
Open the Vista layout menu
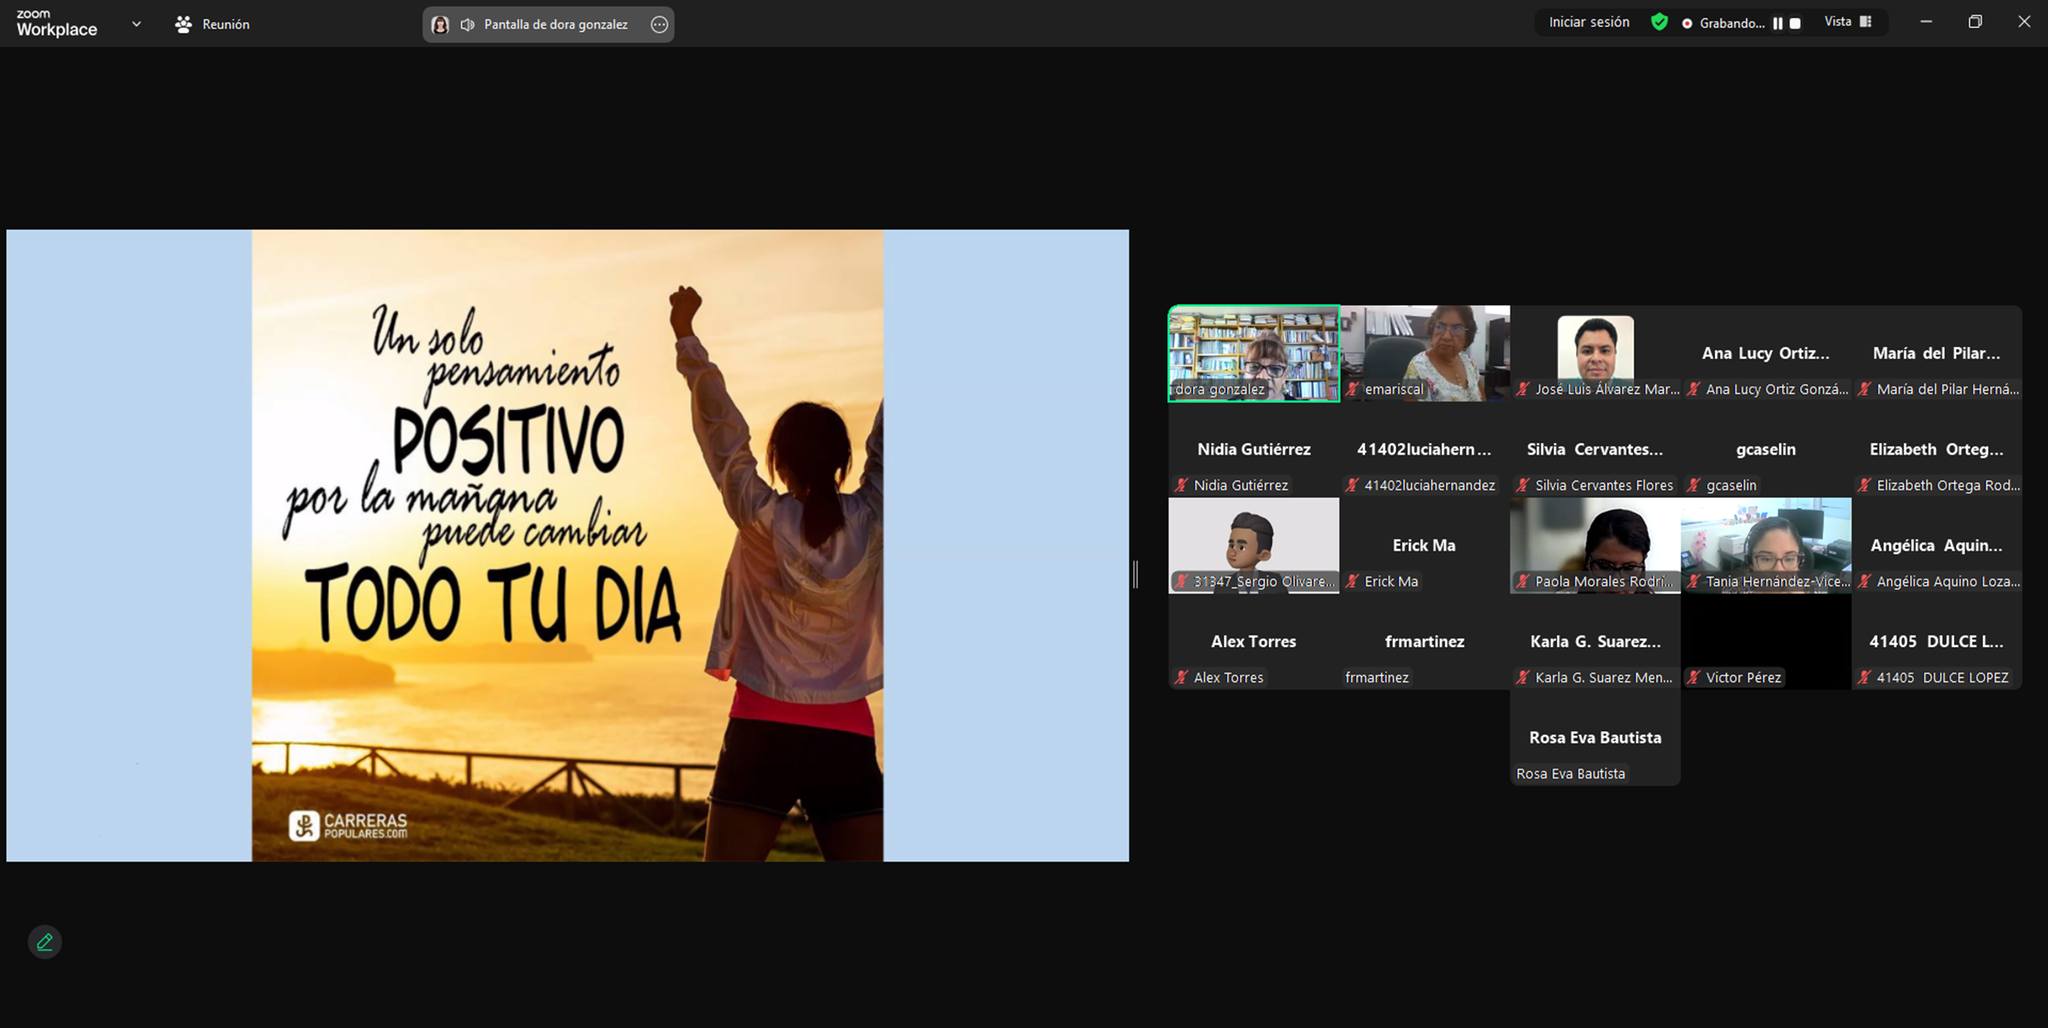[1847, 22]
